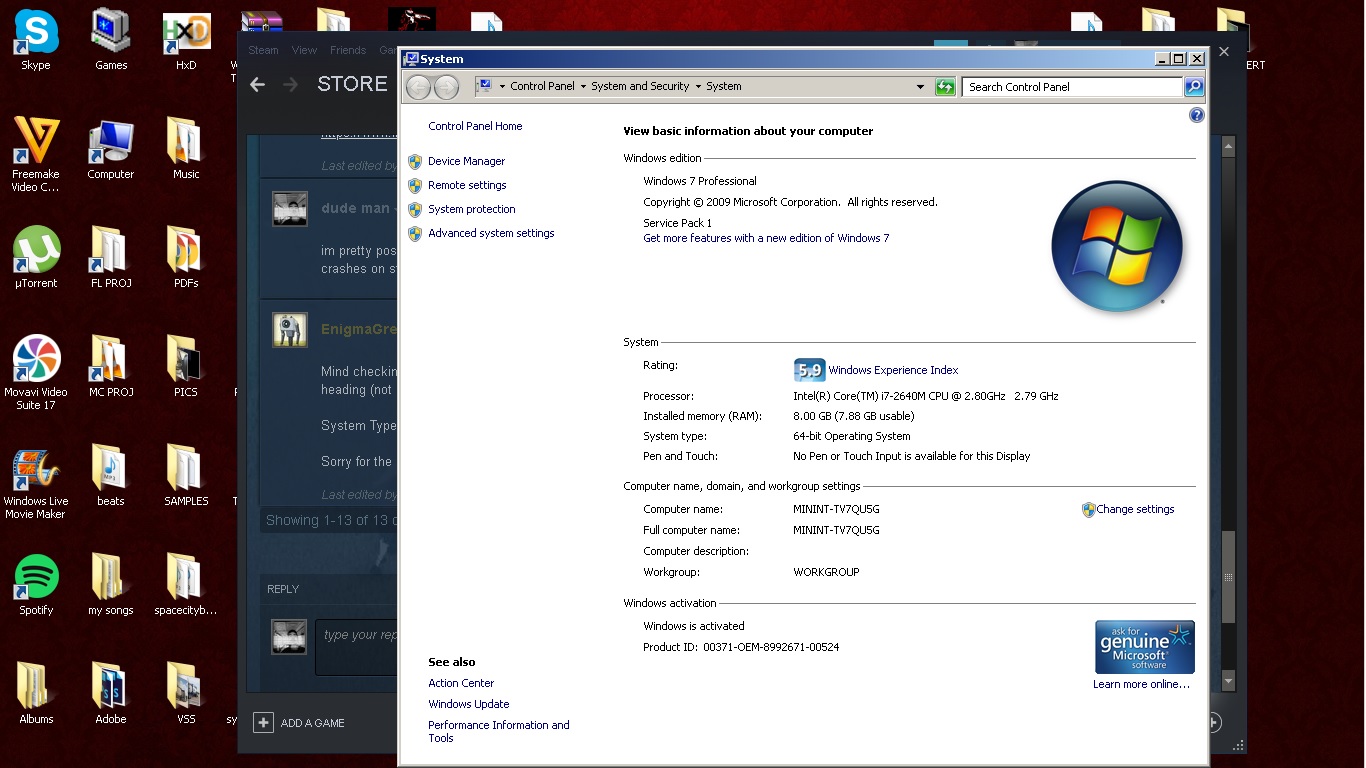Open the Skype desktop shortcut
This screenshot has width=1366, height=768.
coord(36,40)
